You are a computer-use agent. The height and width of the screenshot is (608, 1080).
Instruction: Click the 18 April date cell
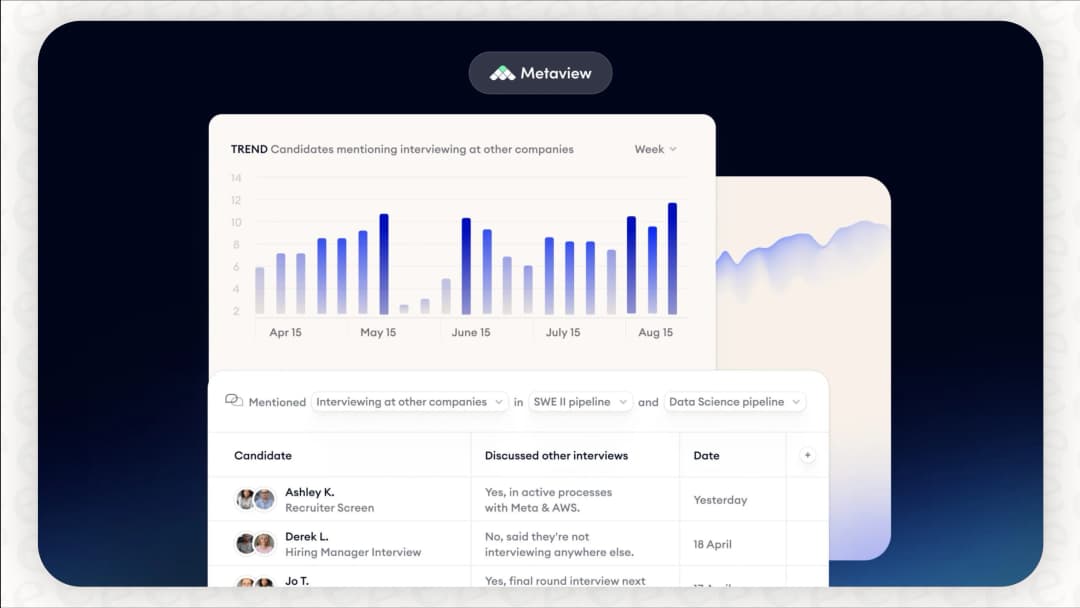(712, 544)
